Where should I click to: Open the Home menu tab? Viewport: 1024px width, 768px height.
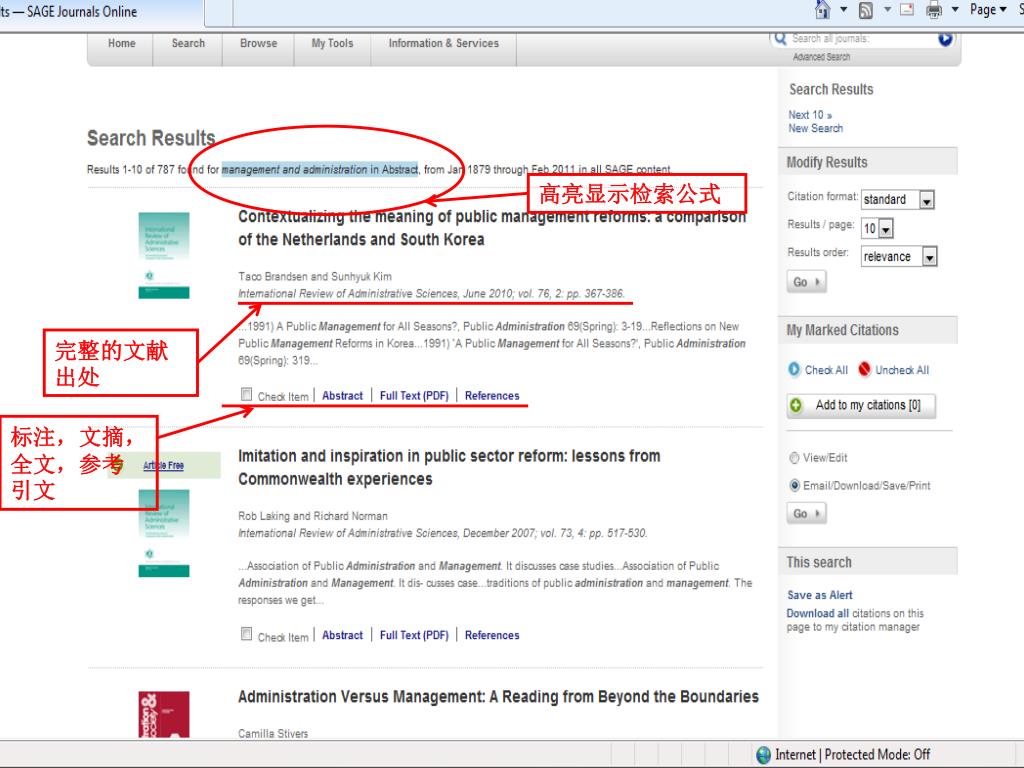[121, 44]
